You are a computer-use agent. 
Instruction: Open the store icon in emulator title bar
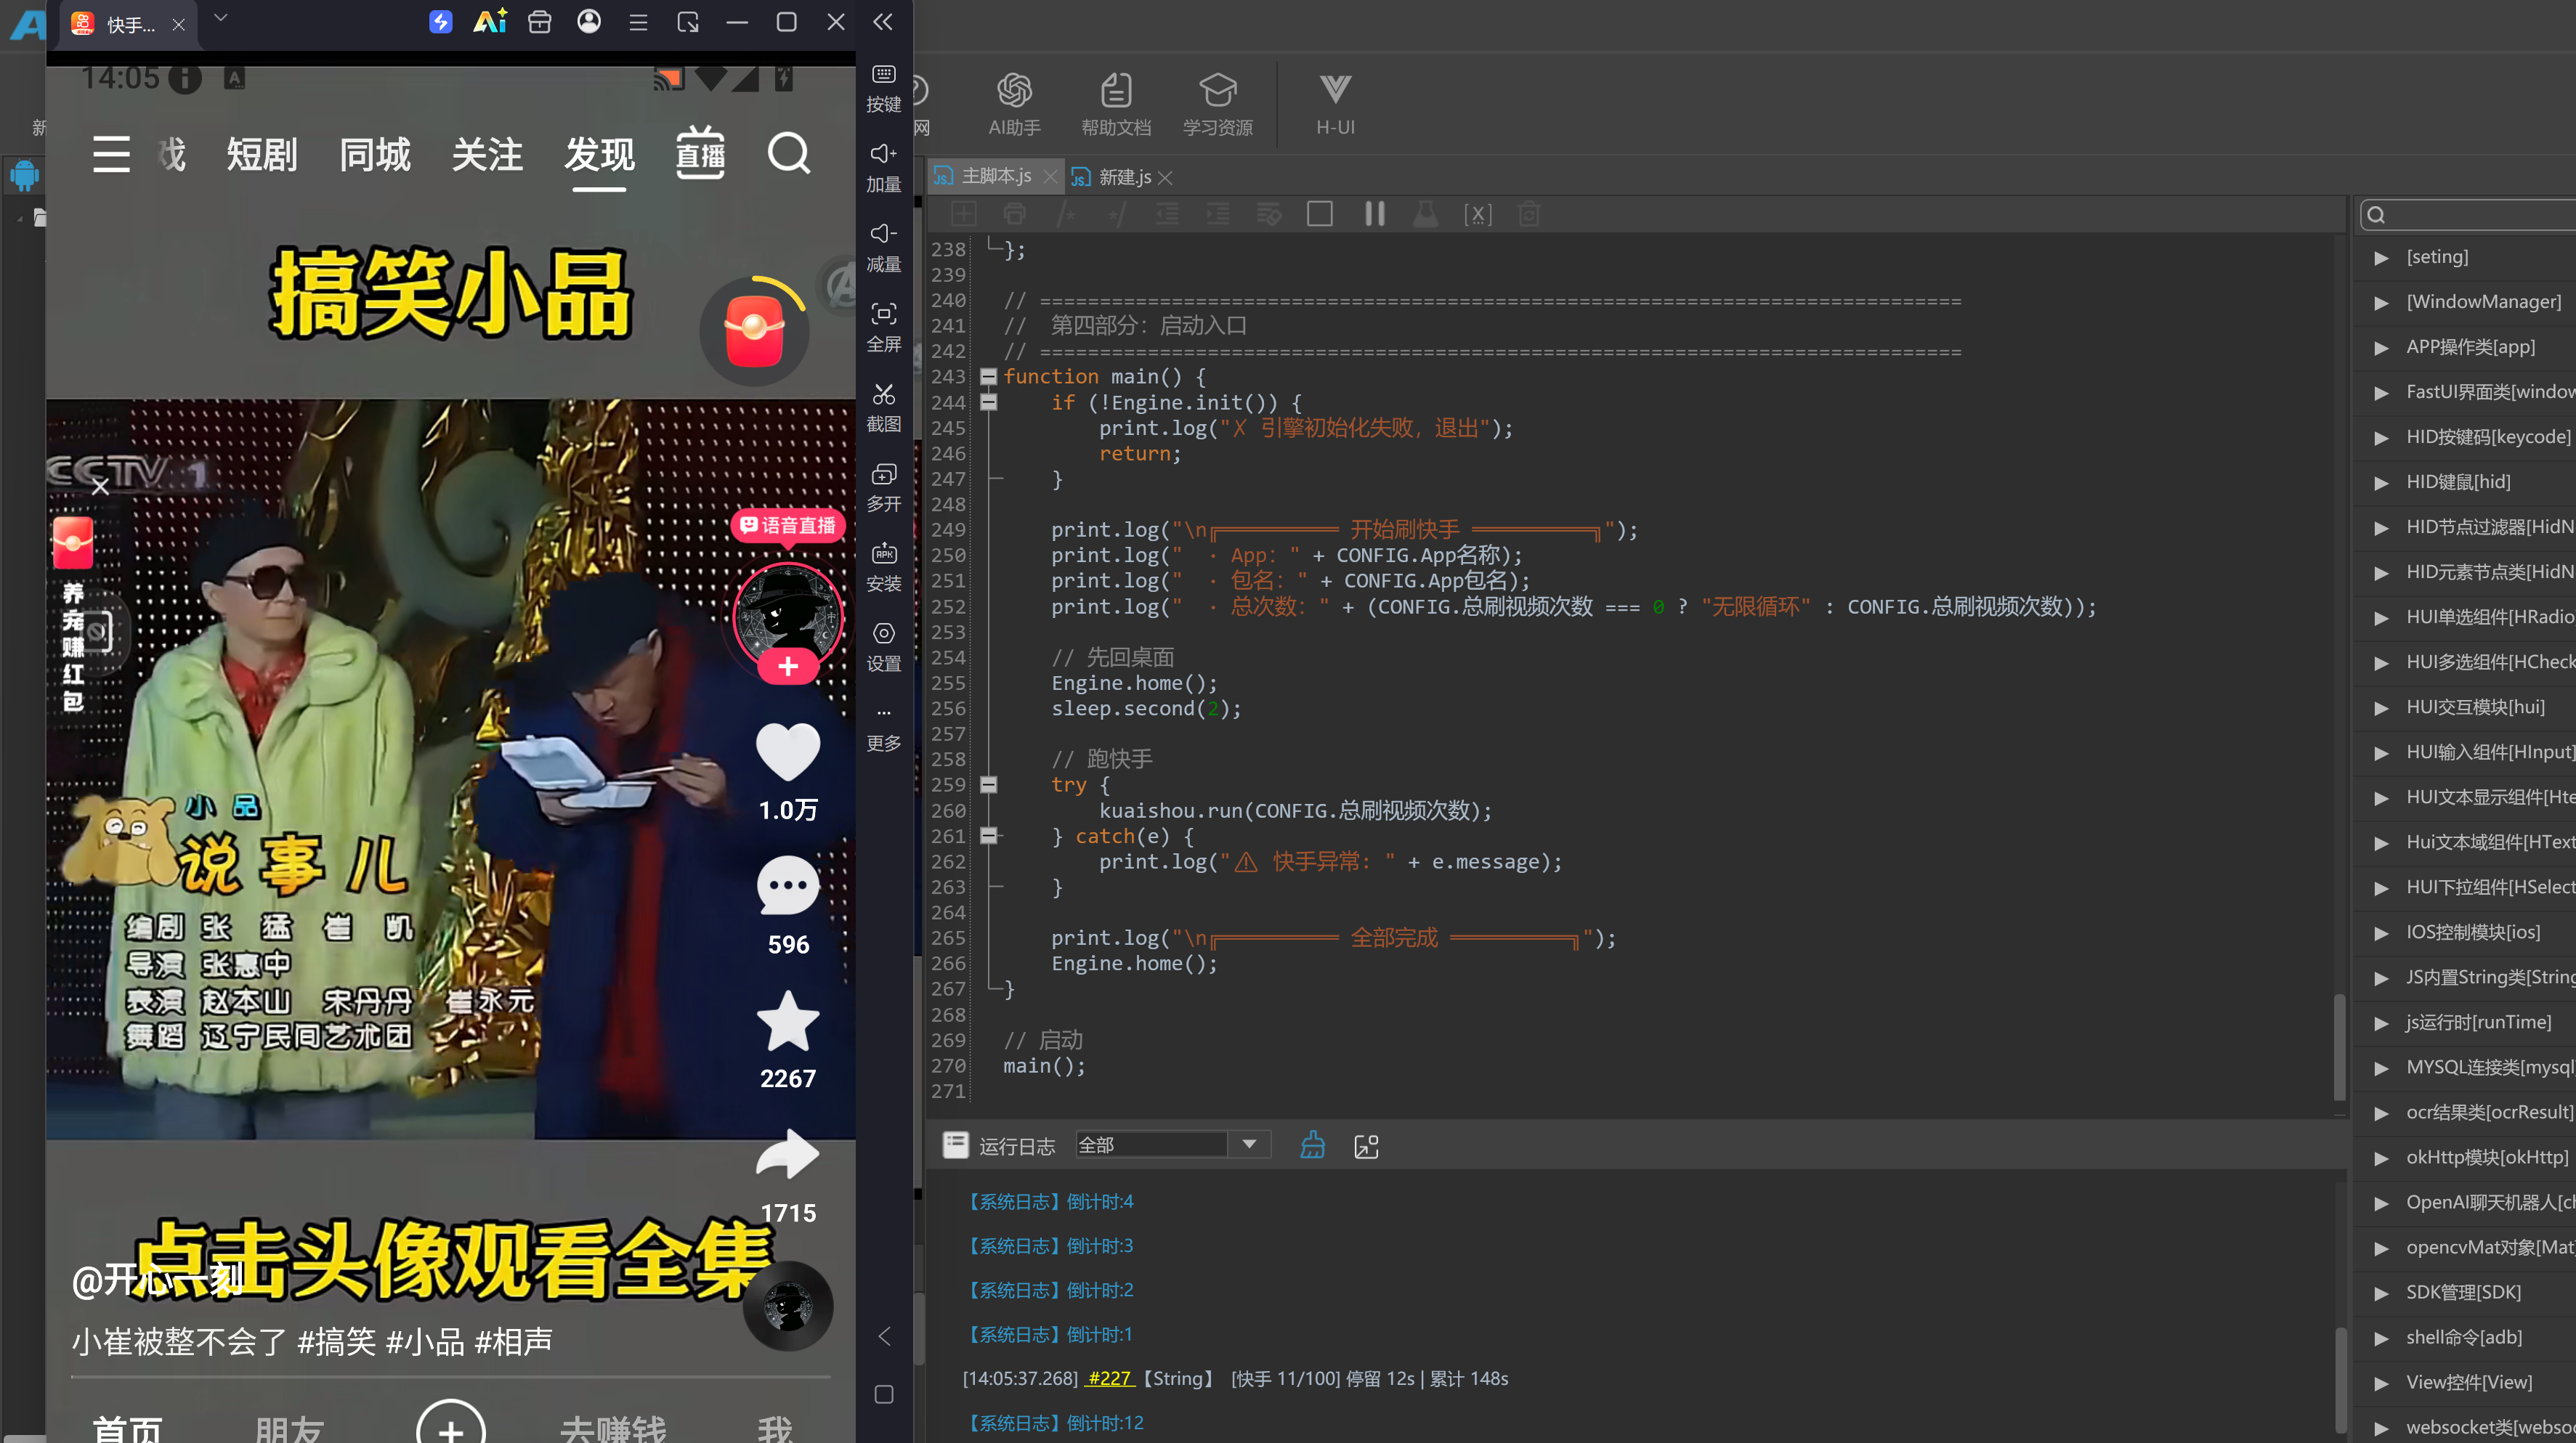click(x=540, y=22)
